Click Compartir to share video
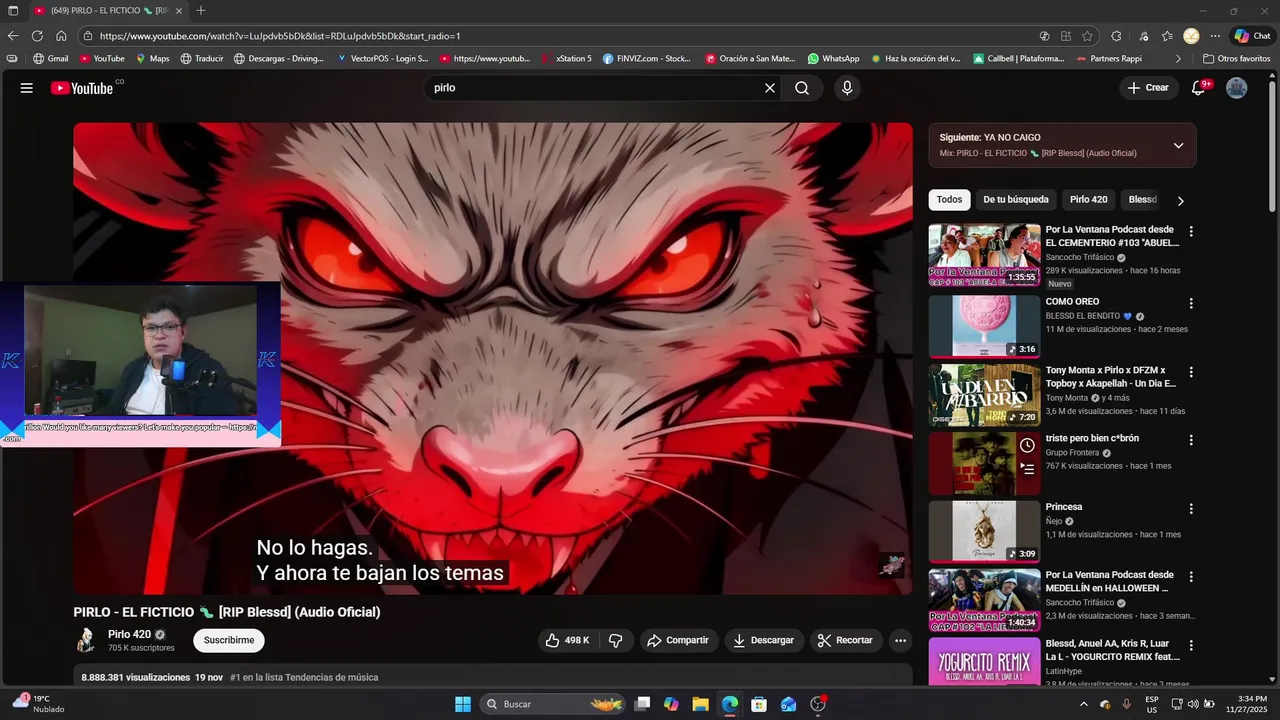This screenshot has height=720, width=1280. 678,640
